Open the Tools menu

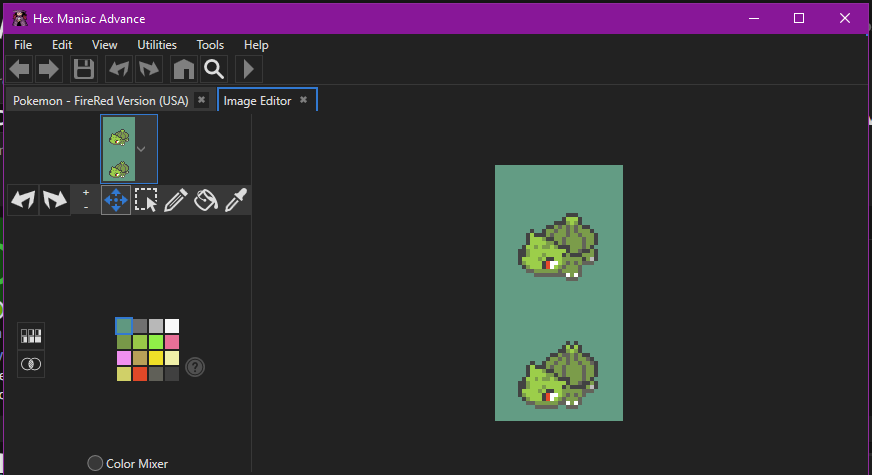click(210, 45)
